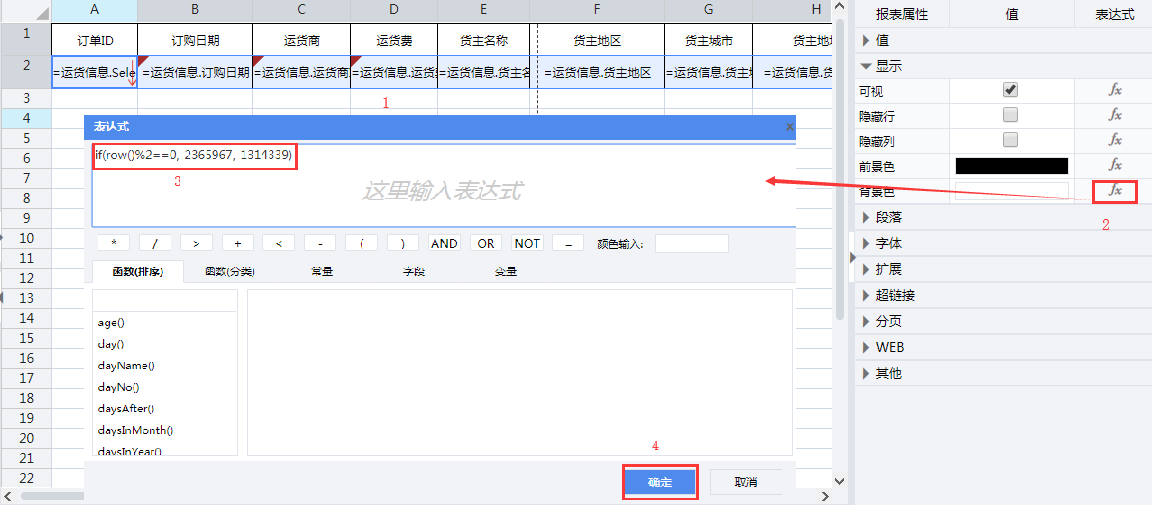Viewport: 1159px width, 507px height.
Task: Insert the OR operator into the expression
Action: (x=486, y=243)
